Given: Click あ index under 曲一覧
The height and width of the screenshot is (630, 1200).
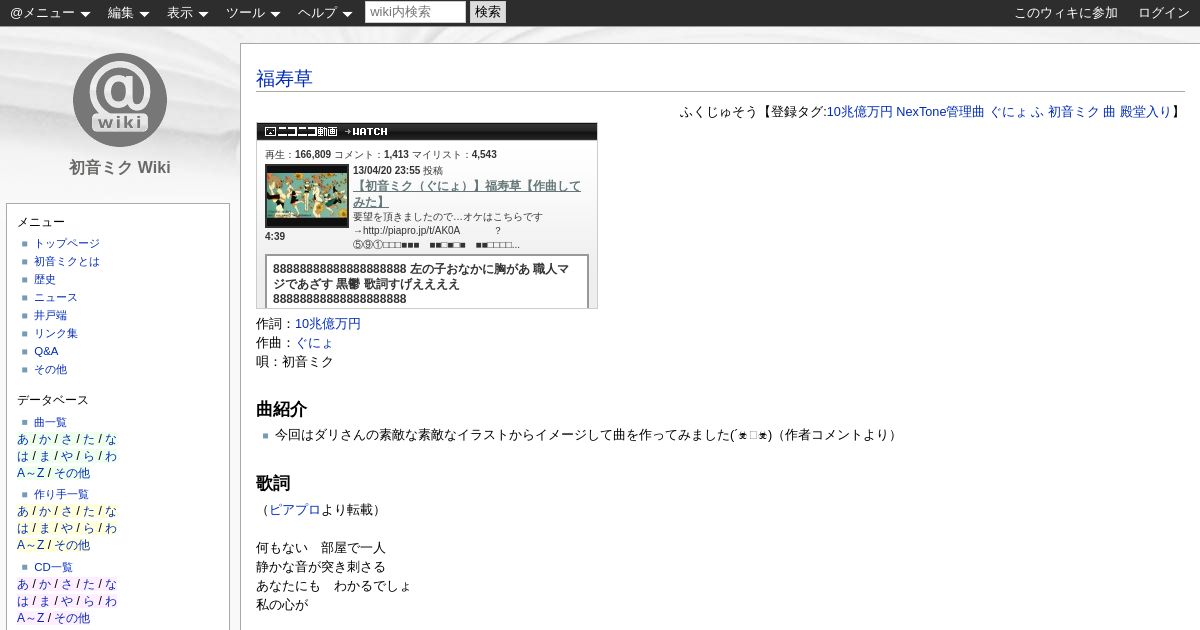Looking at the screenshot, I should click(x=23, y=439).
